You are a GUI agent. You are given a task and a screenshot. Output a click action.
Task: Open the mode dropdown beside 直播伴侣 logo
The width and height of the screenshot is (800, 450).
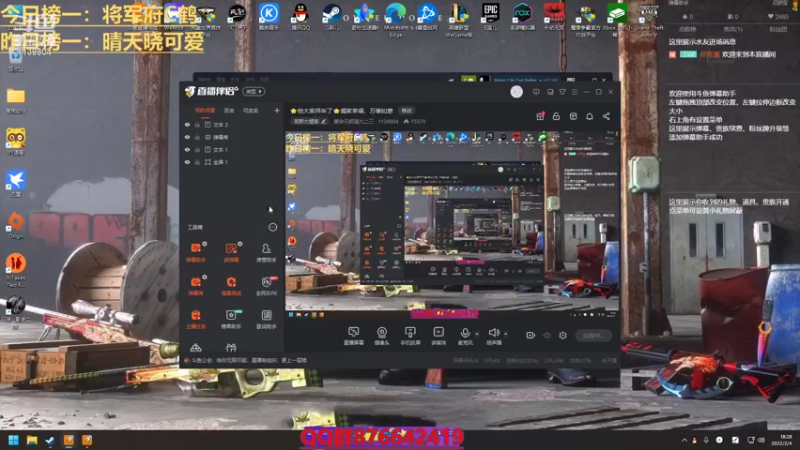pos(254,91)
